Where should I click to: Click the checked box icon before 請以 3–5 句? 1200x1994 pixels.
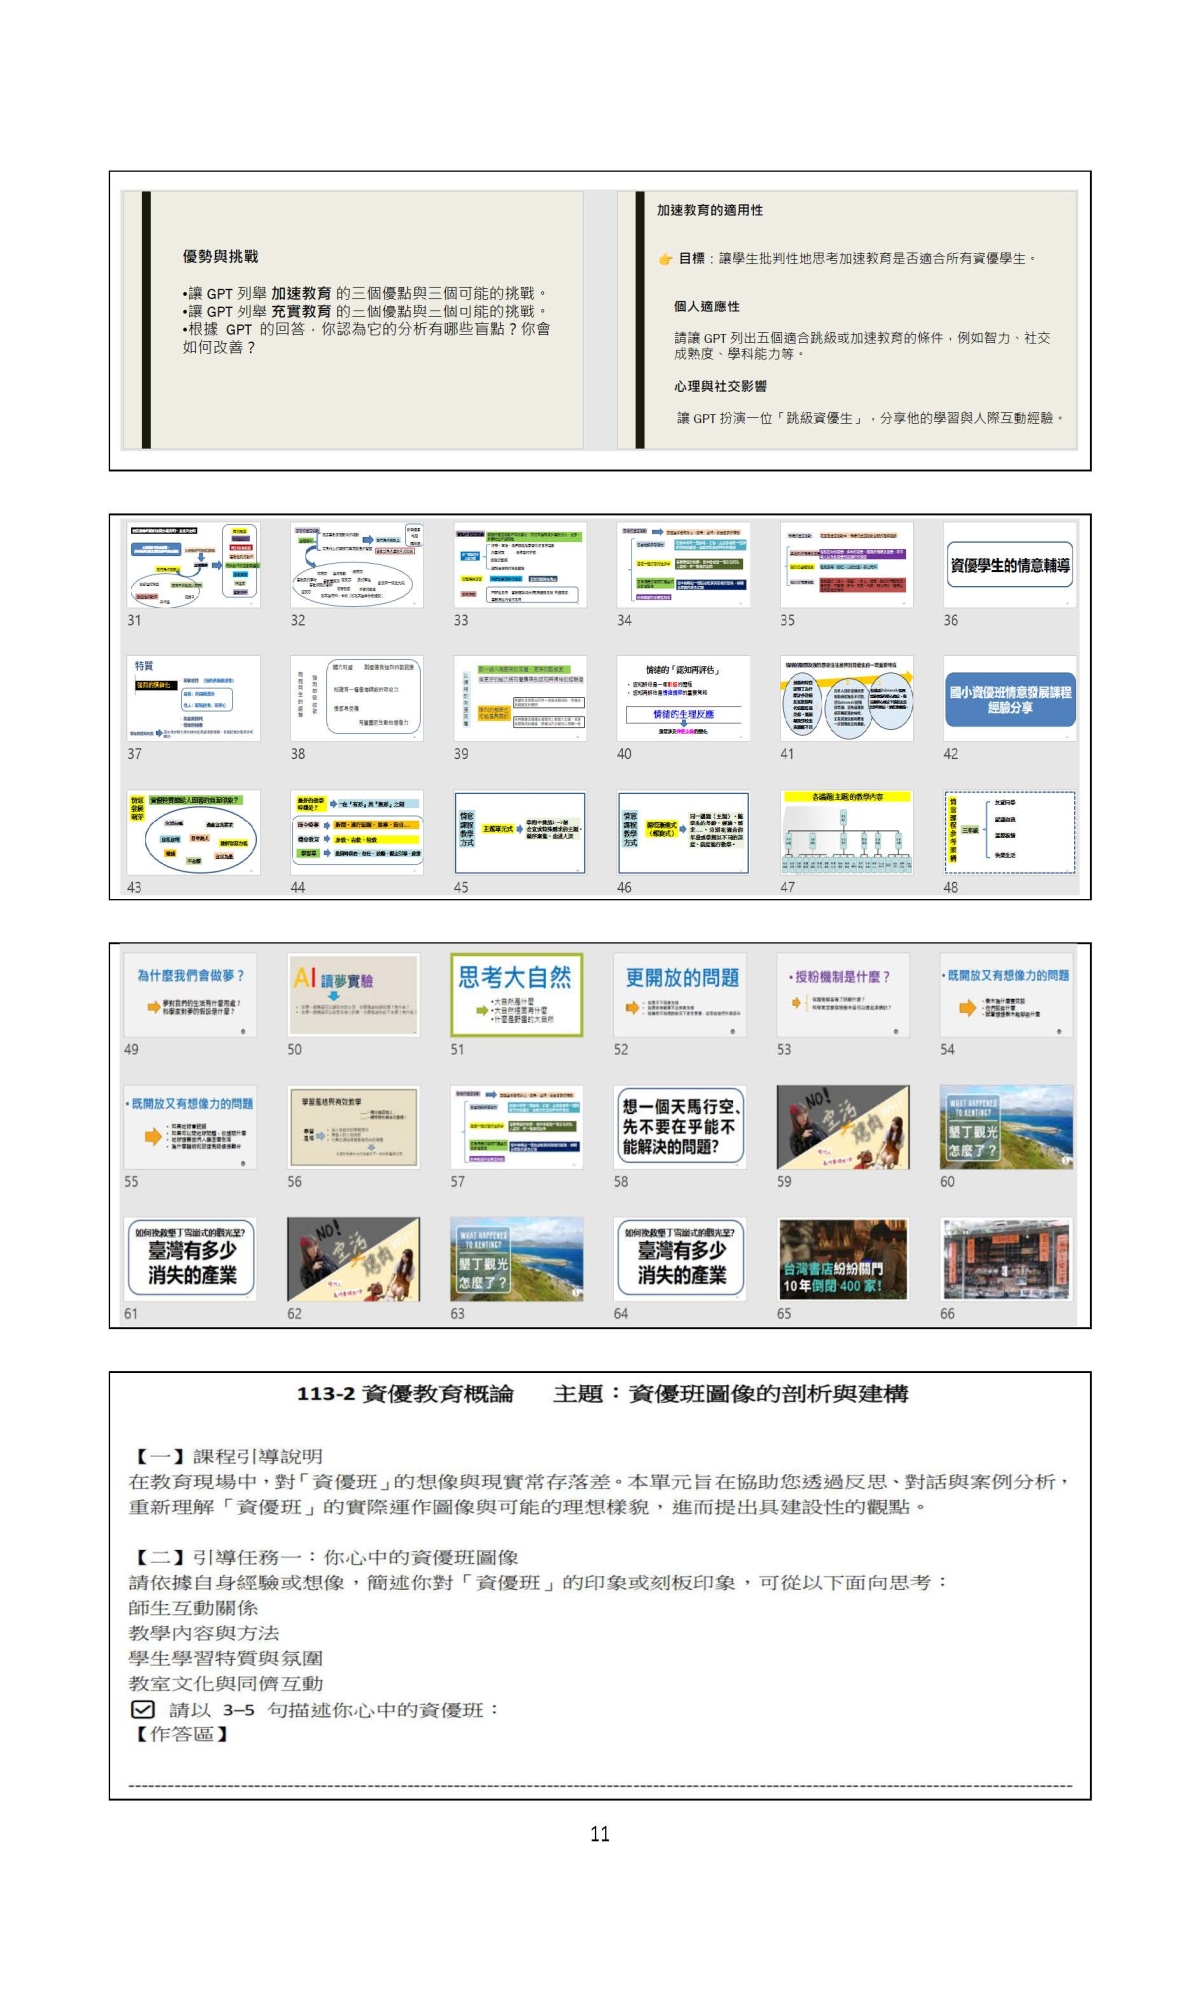click(143, 1709)
